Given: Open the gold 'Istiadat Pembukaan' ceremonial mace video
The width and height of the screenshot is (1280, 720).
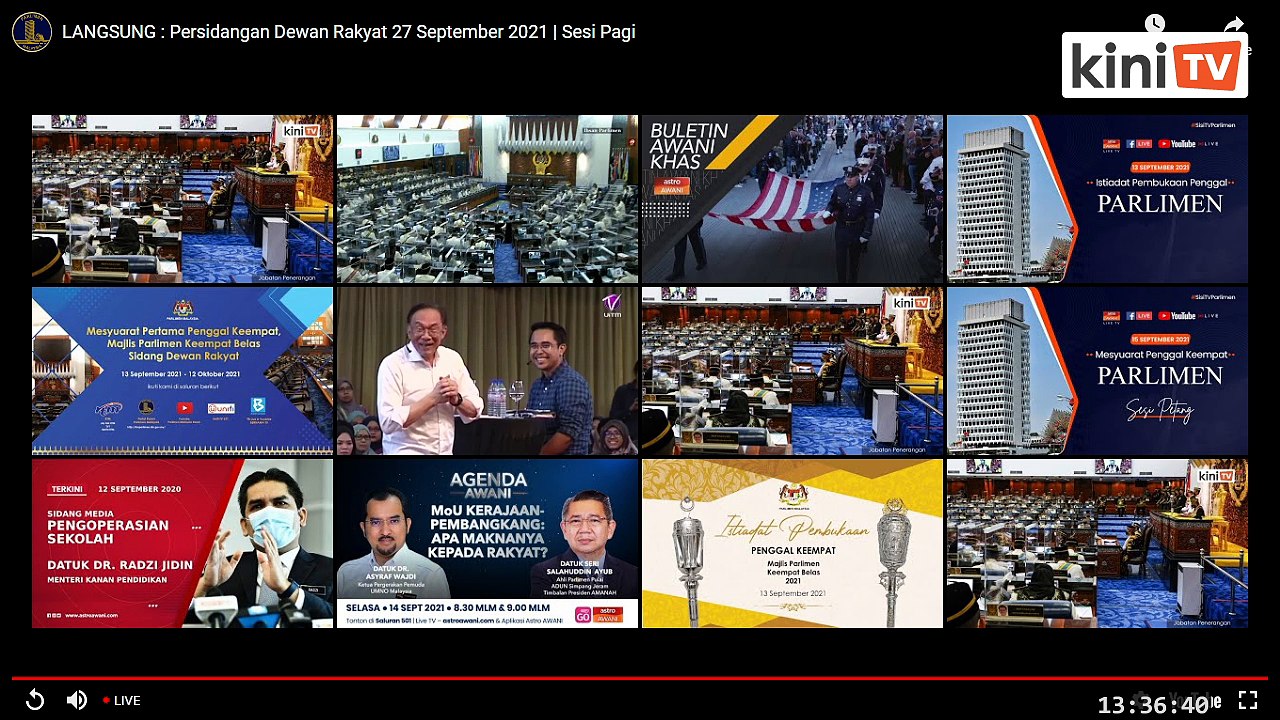Looking at the screenshot, I should (x=792, y=543).
